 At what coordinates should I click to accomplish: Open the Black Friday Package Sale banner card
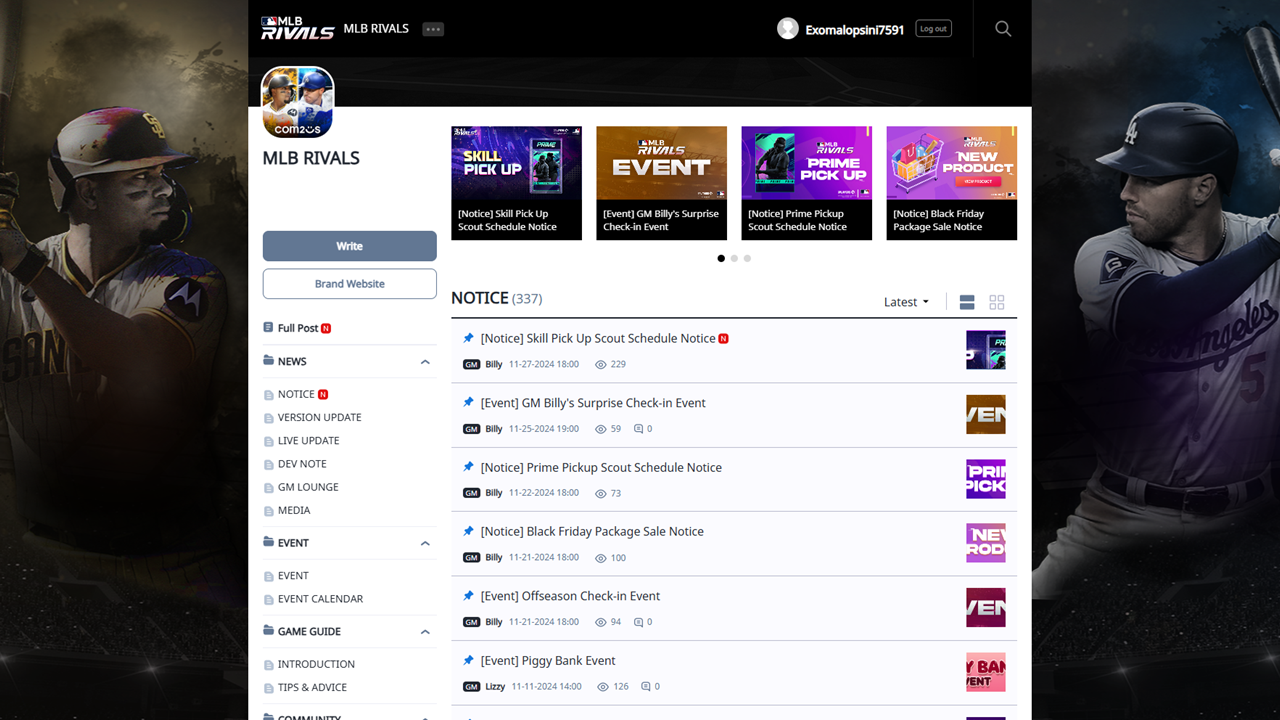[951, 183]
